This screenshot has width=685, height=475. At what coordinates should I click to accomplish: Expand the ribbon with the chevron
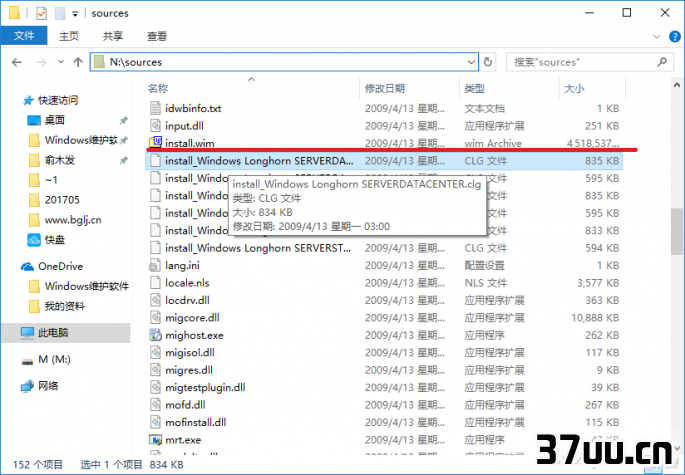(656, 36)
